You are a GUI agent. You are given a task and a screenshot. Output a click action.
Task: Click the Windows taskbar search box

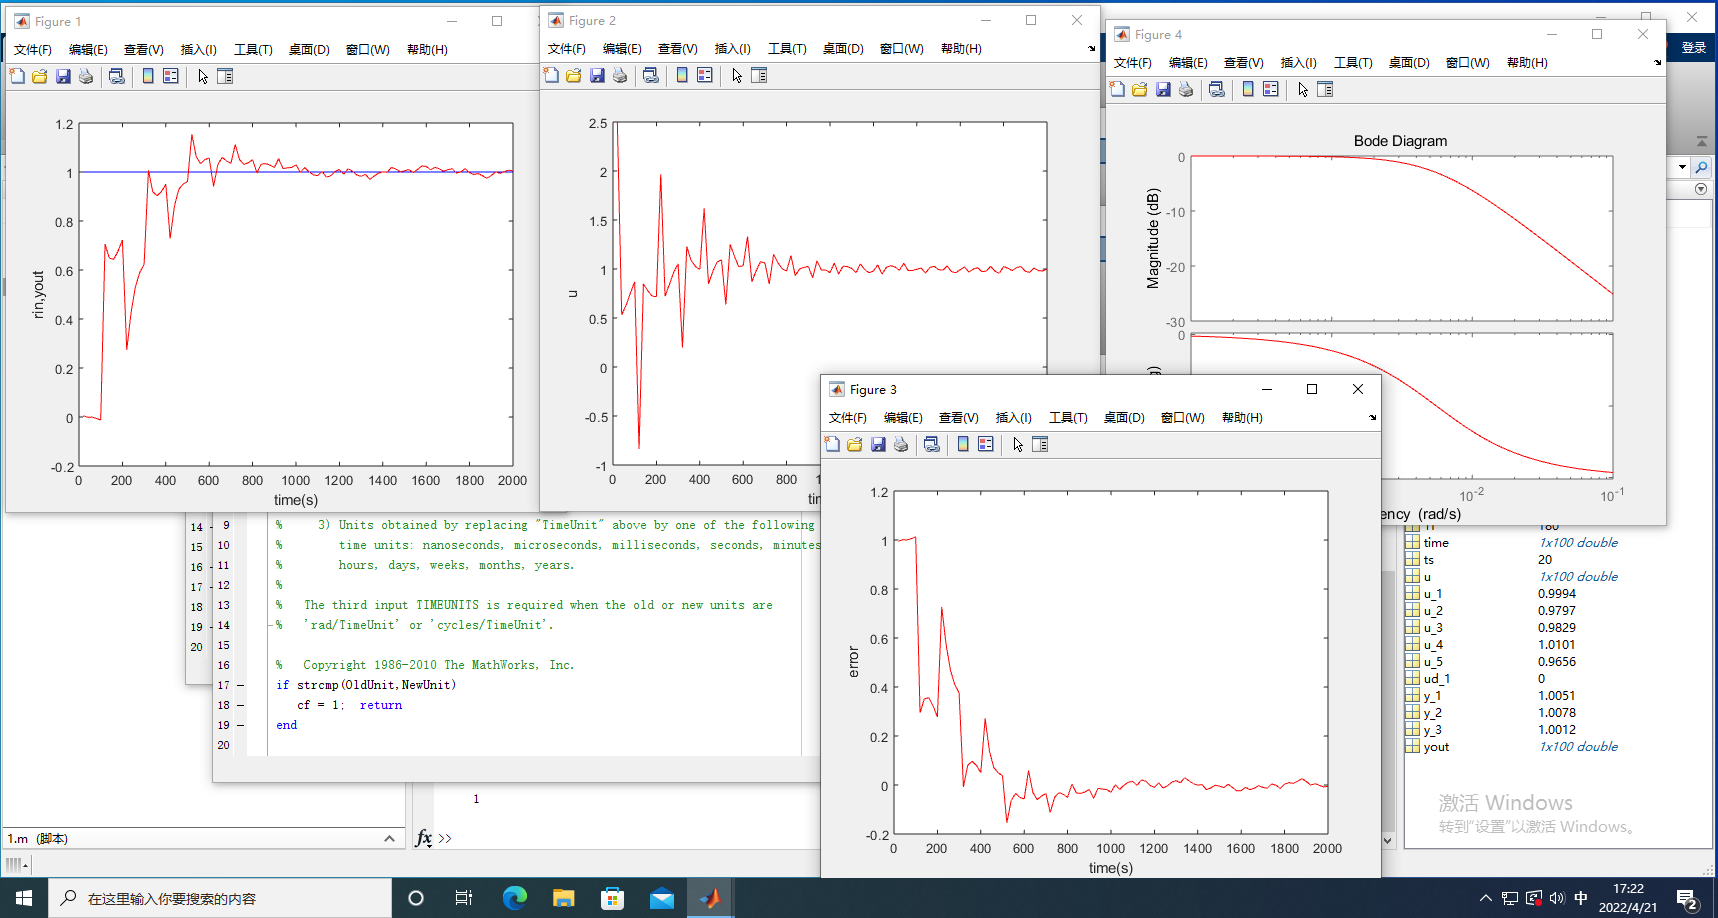[x=220, y=898]
